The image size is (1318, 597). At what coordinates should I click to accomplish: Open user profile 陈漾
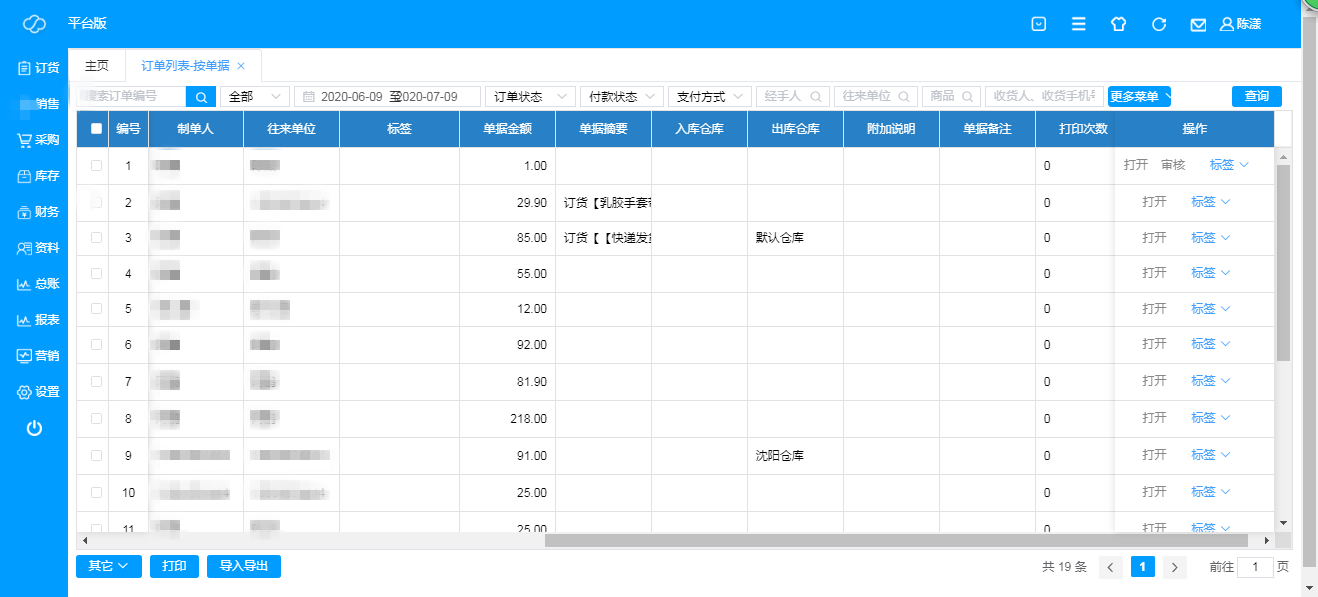click(1241, 24)
